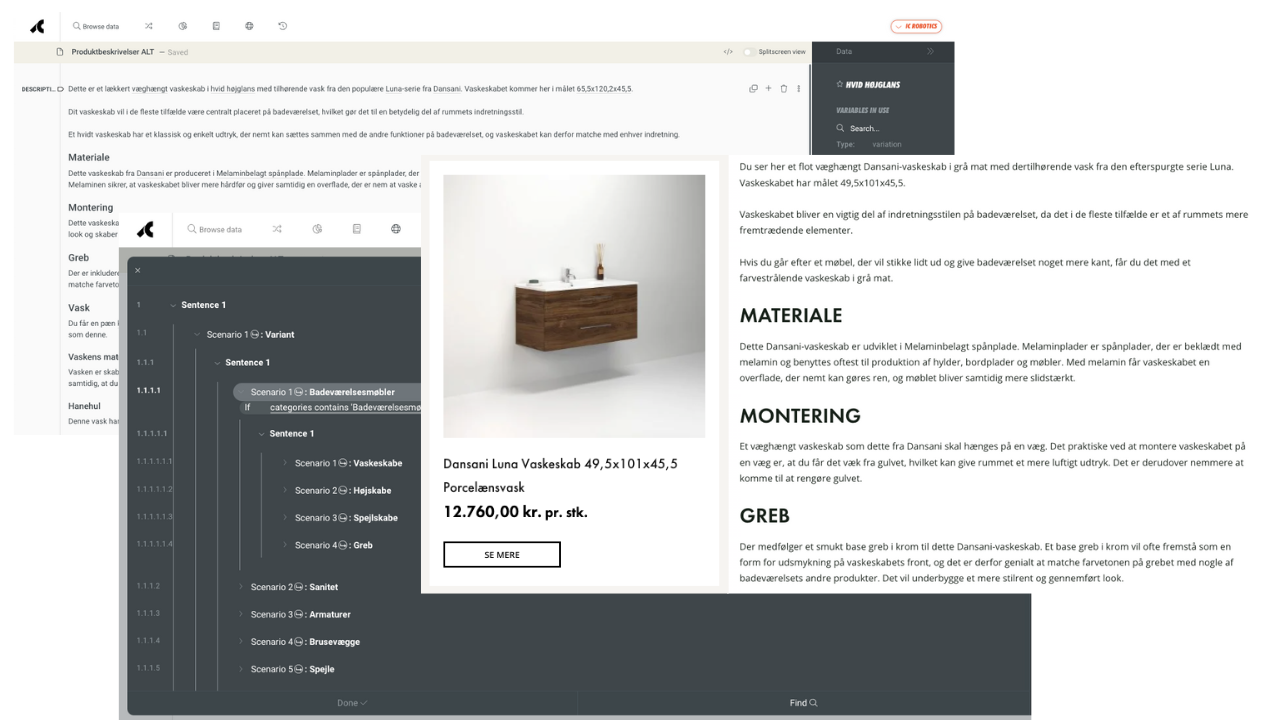Open the categories contains condition link
Image resolution: width=1280 pixels, height=720 pixels.
(345, 407)
